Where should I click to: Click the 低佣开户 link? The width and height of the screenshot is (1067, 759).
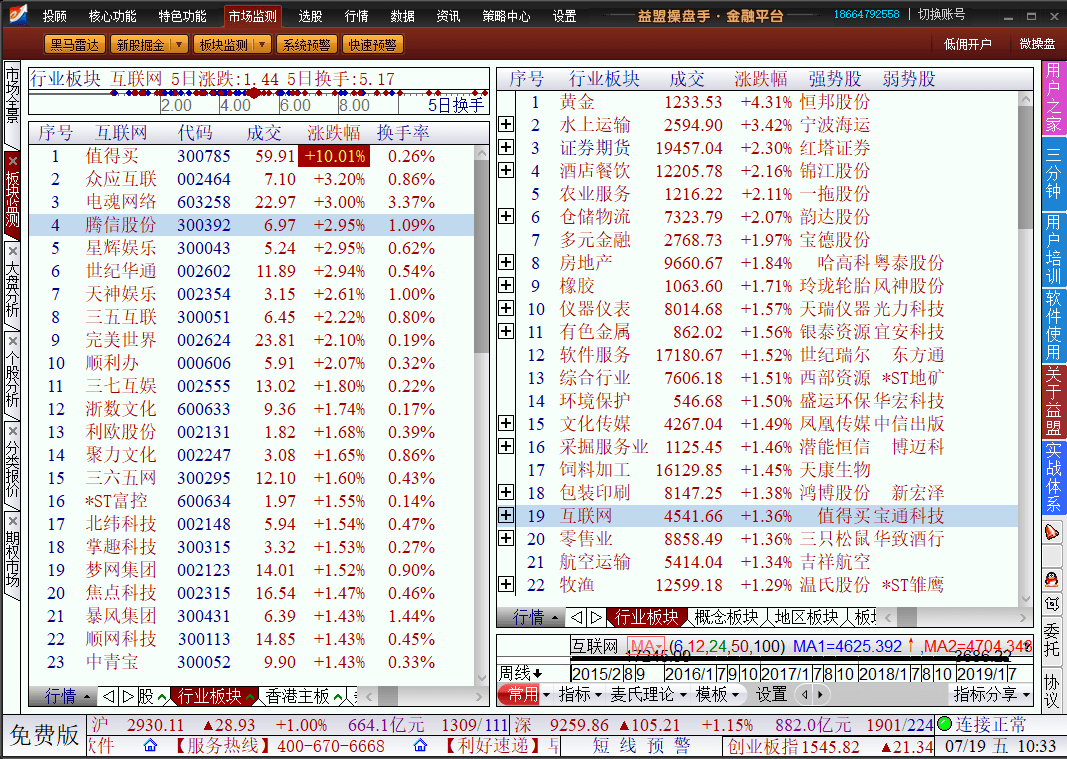coord(967,44)
